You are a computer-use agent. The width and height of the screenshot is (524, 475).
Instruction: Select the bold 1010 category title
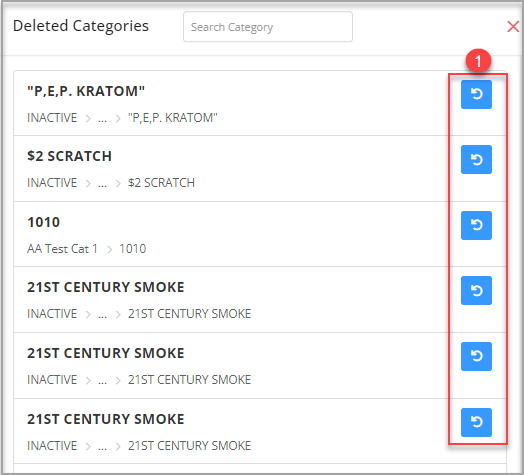(43, 222)
